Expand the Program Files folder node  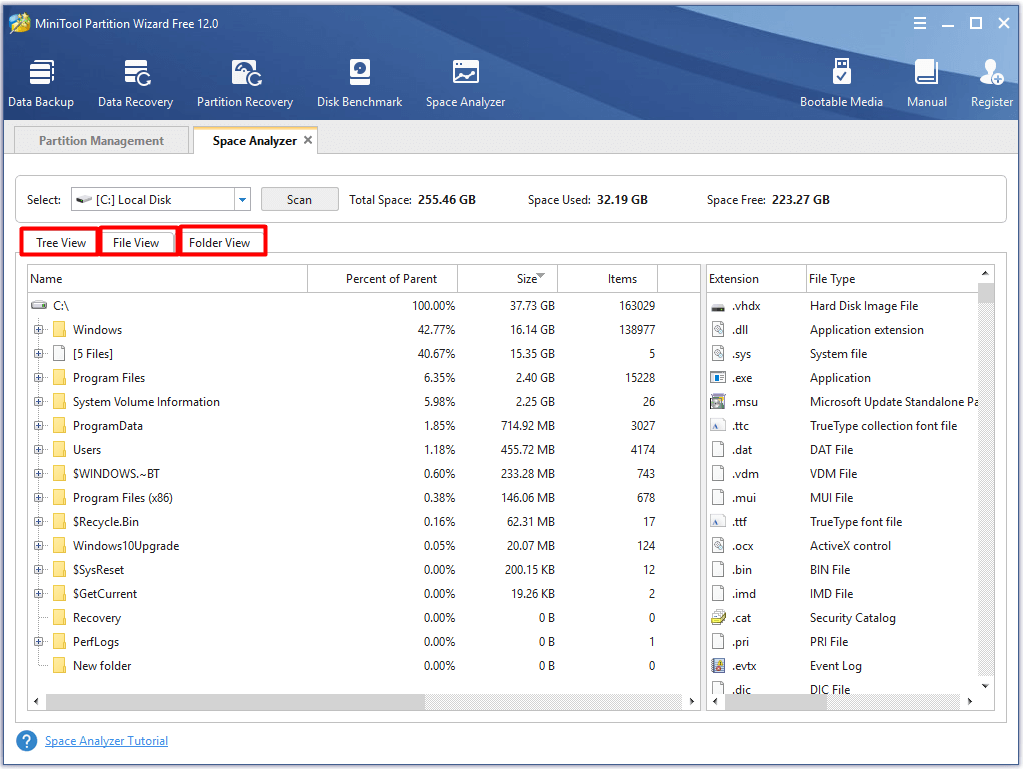pos(38,378)
